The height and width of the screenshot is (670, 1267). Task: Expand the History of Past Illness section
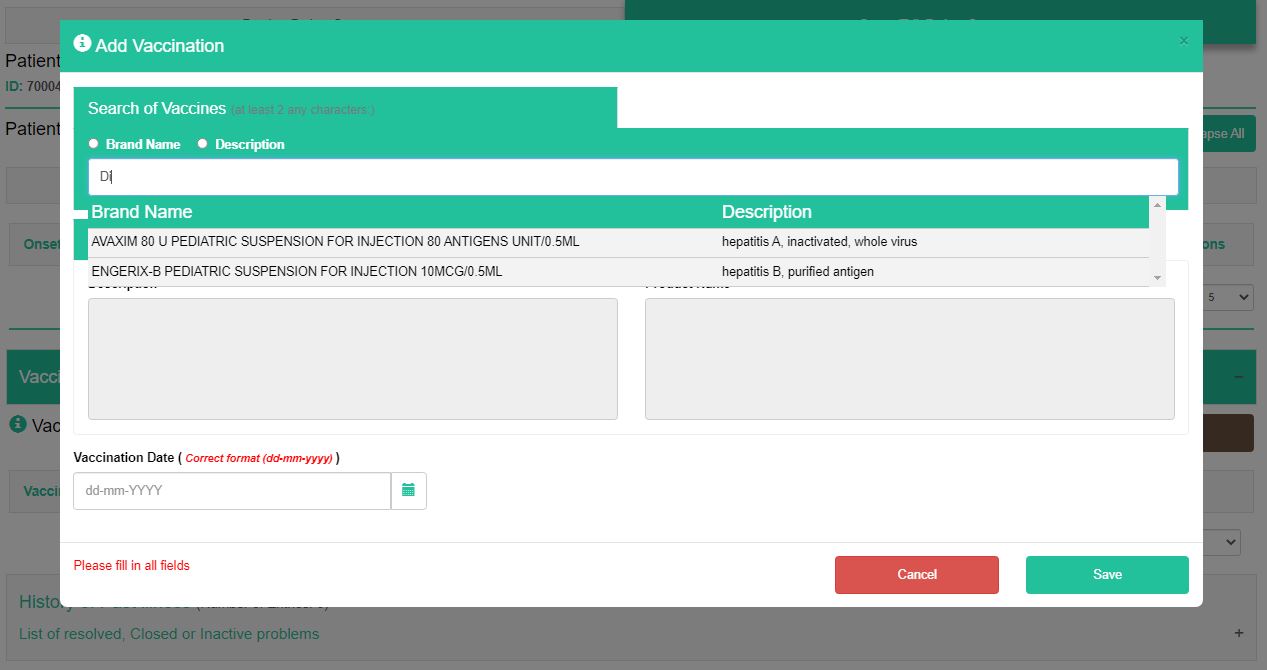[x=1239, y=633]
